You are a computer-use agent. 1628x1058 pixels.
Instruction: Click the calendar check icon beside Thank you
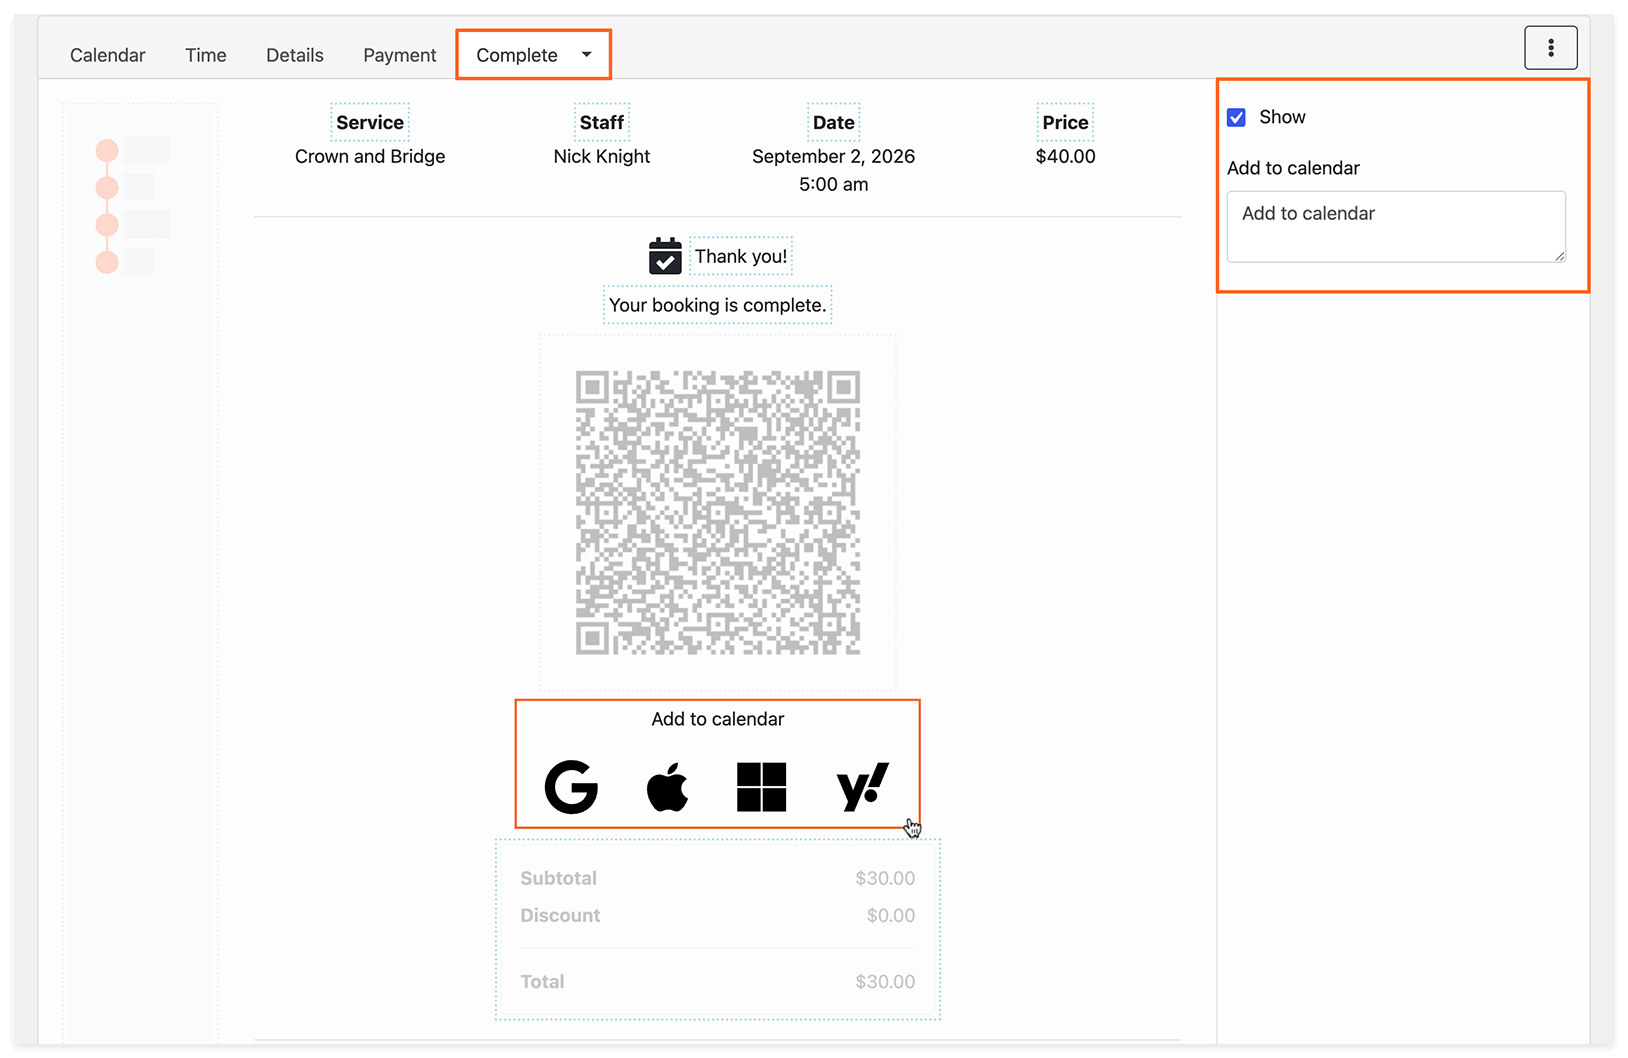pos(665,256)
